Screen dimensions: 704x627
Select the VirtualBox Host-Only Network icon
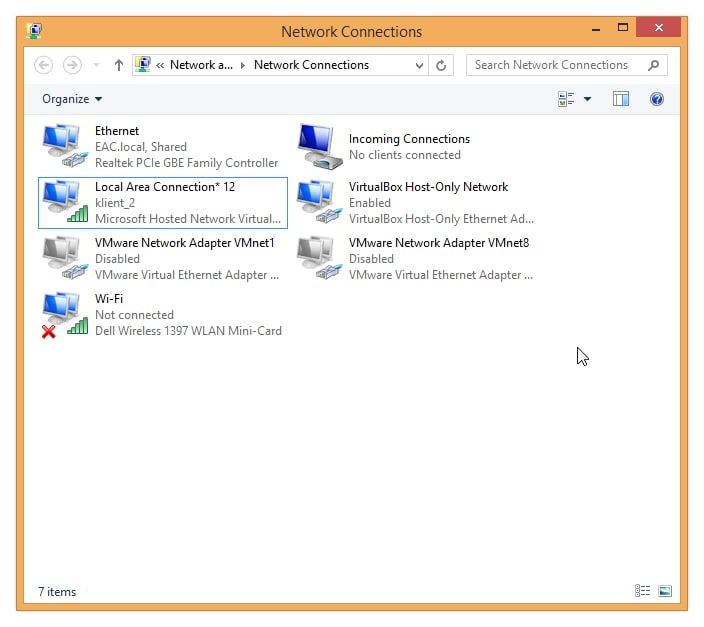click(x=319, y=202)
